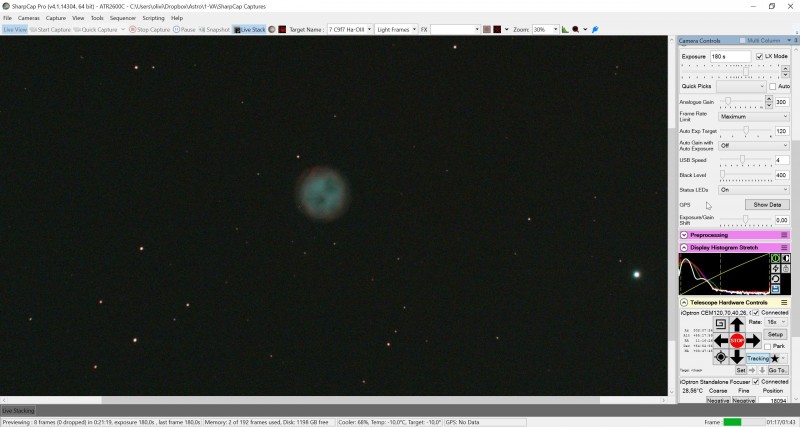
Task: Open the Auto Gain with Auto Exposure dropdown
Action: click(754, 146)
